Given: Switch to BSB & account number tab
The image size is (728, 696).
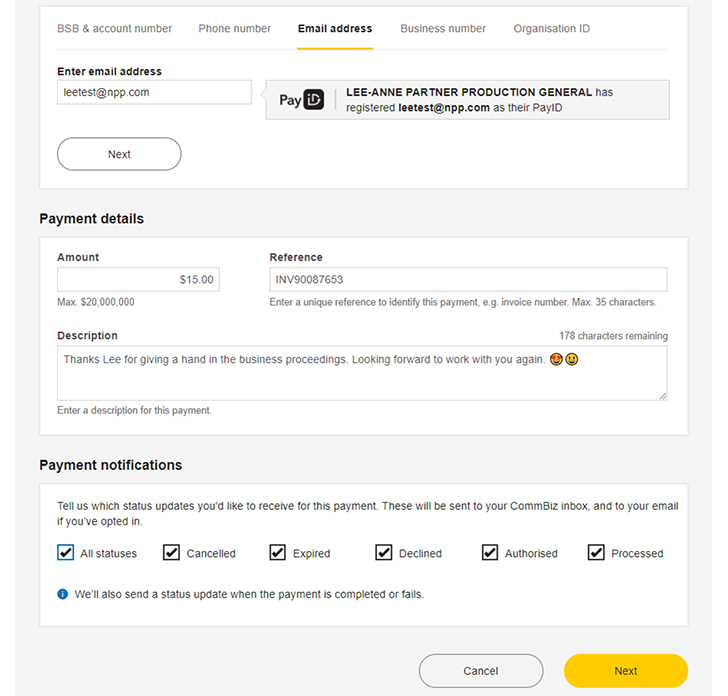Looking at the screenshot, I should click(114, 29).
